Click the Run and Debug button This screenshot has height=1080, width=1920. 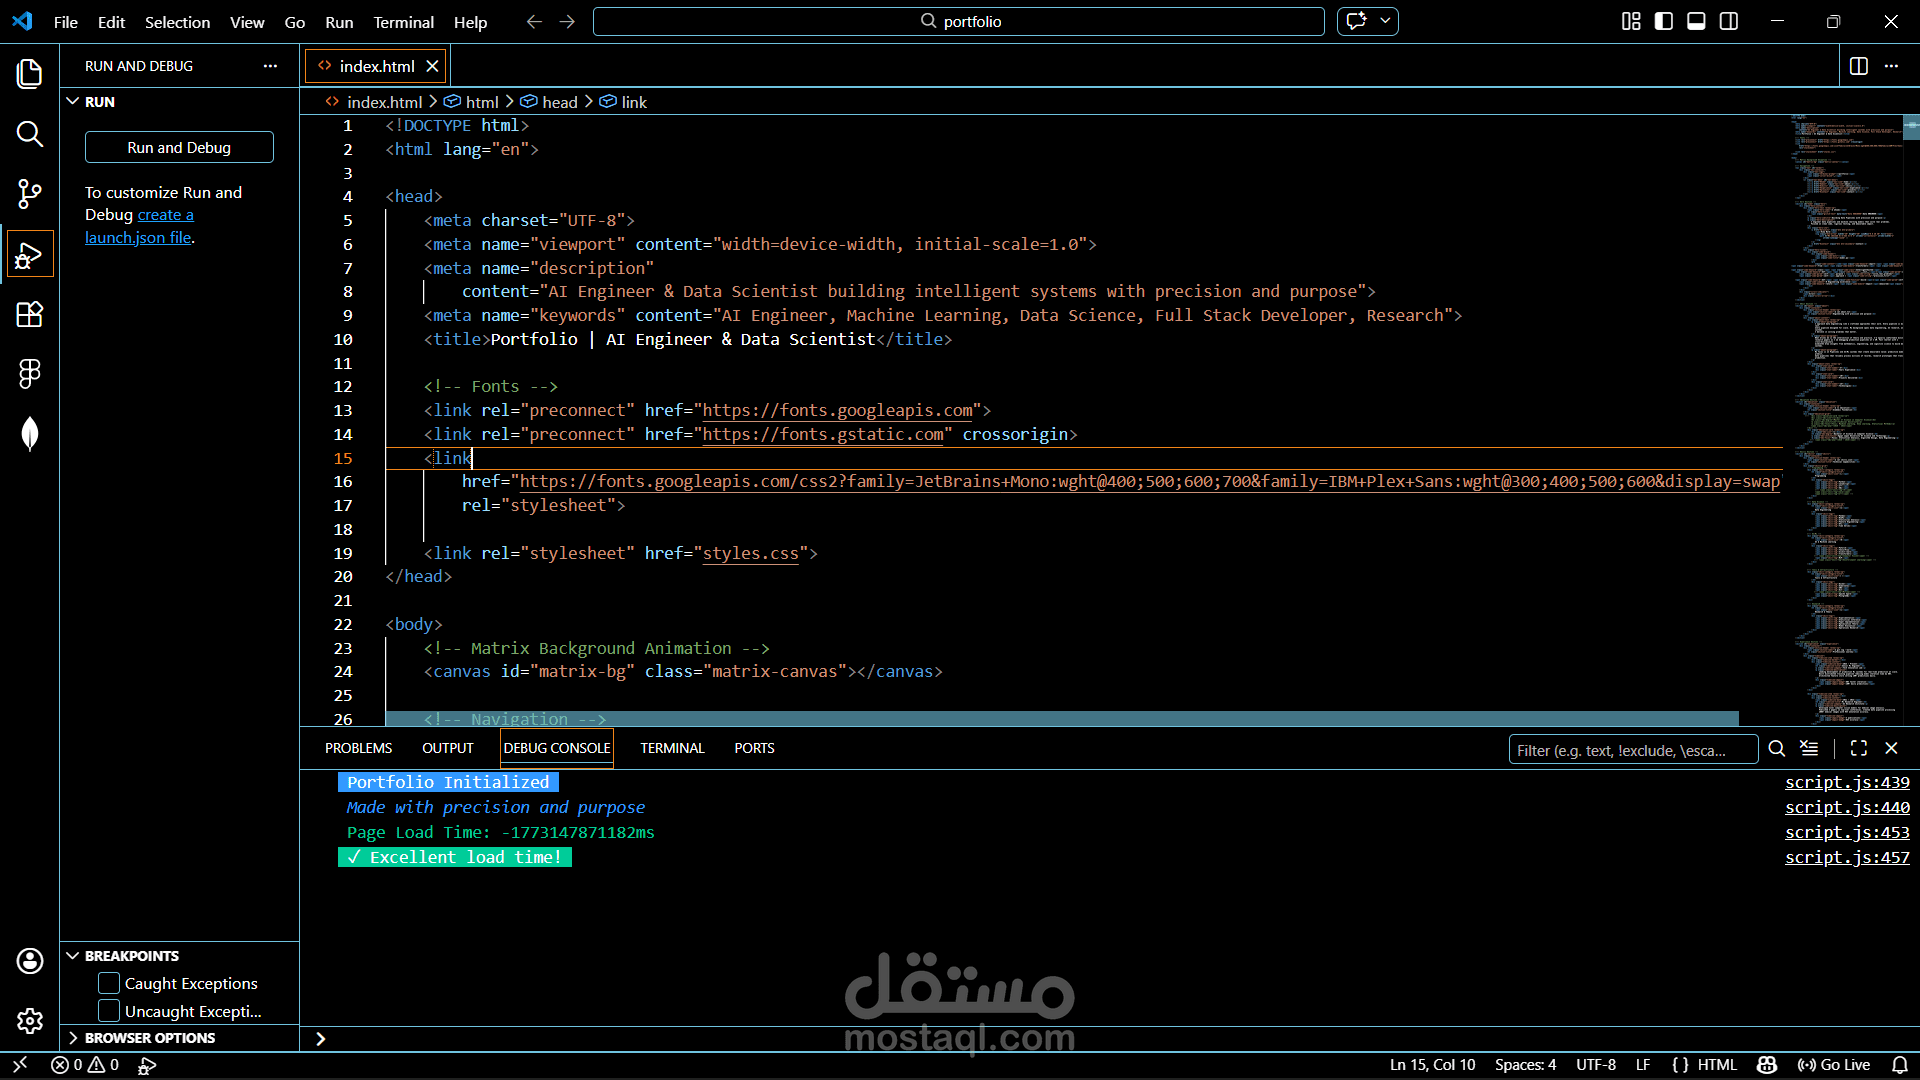[x=179, y=147]
